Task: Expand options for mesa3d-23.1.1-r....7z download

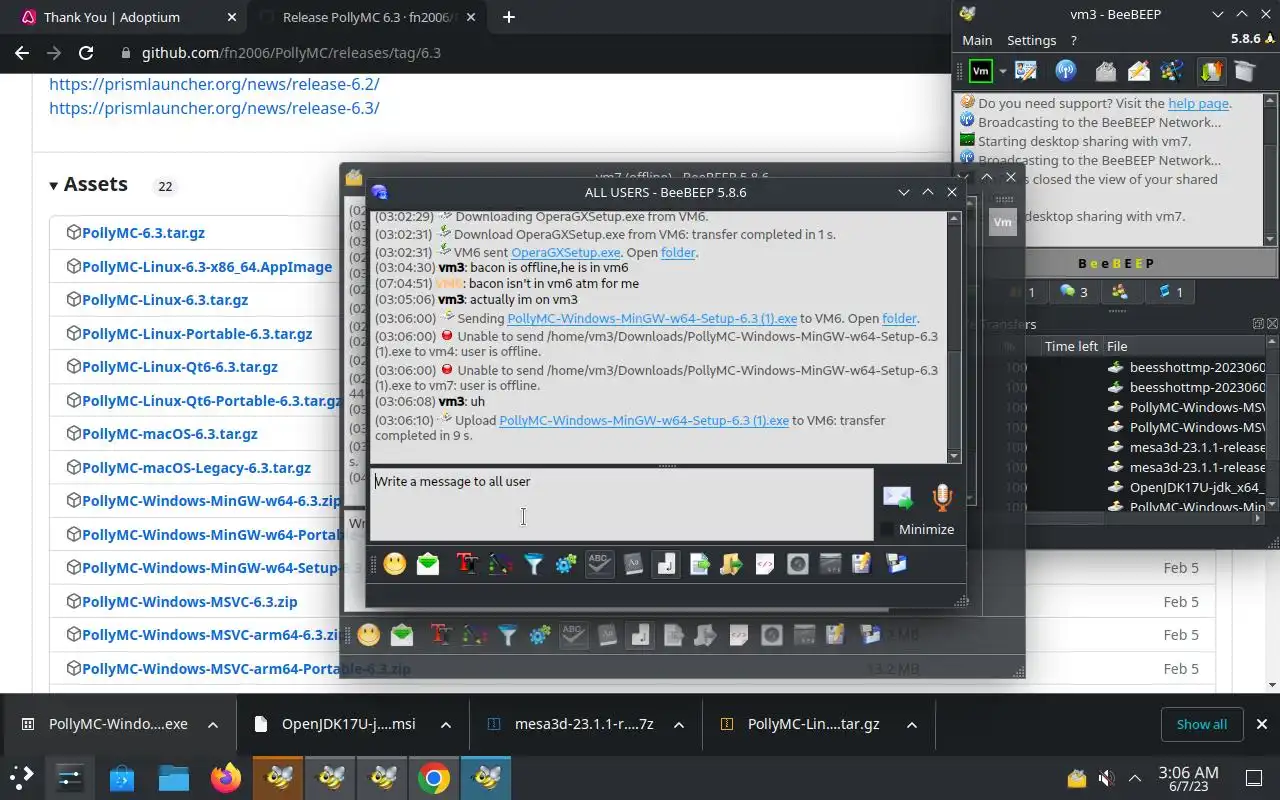Action: point(679,724)
